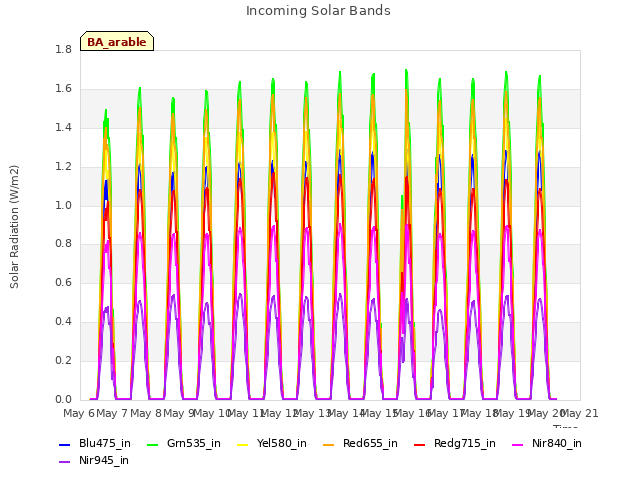Click the May 6 x-axis date label

coord(79,413)
